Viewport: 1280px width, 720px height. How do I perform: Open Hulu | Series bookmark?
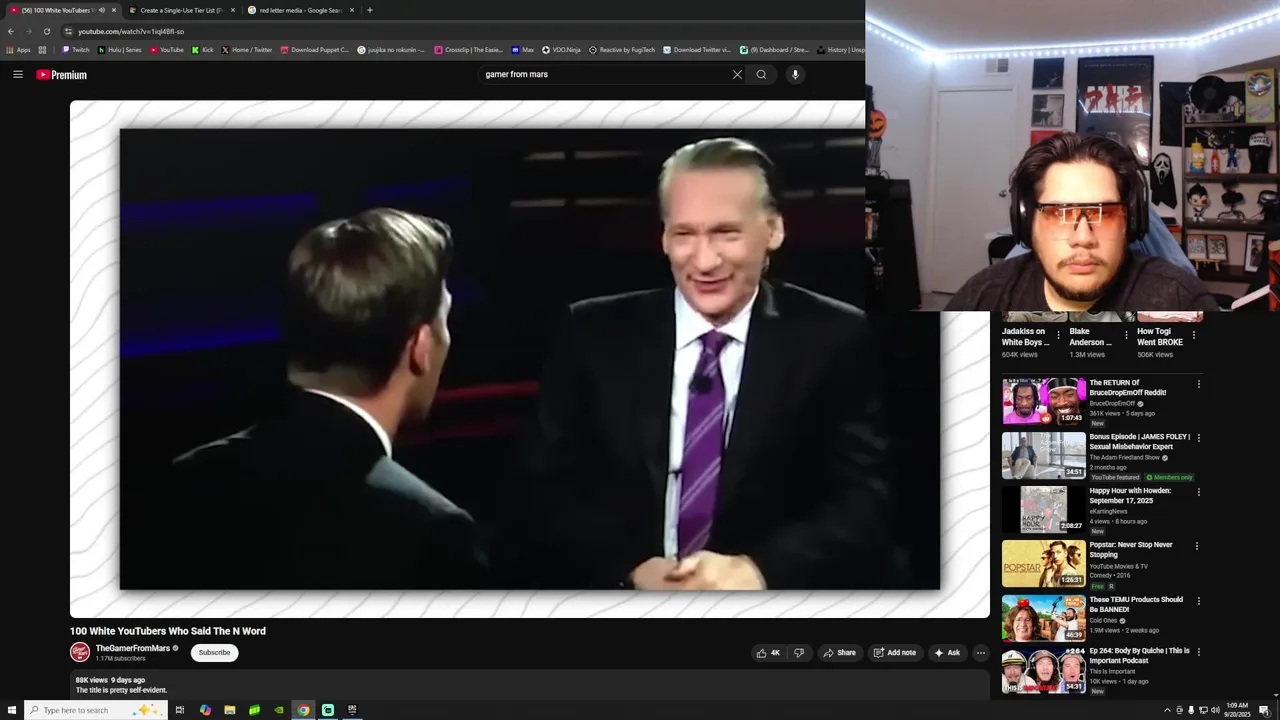click(120, 50)
